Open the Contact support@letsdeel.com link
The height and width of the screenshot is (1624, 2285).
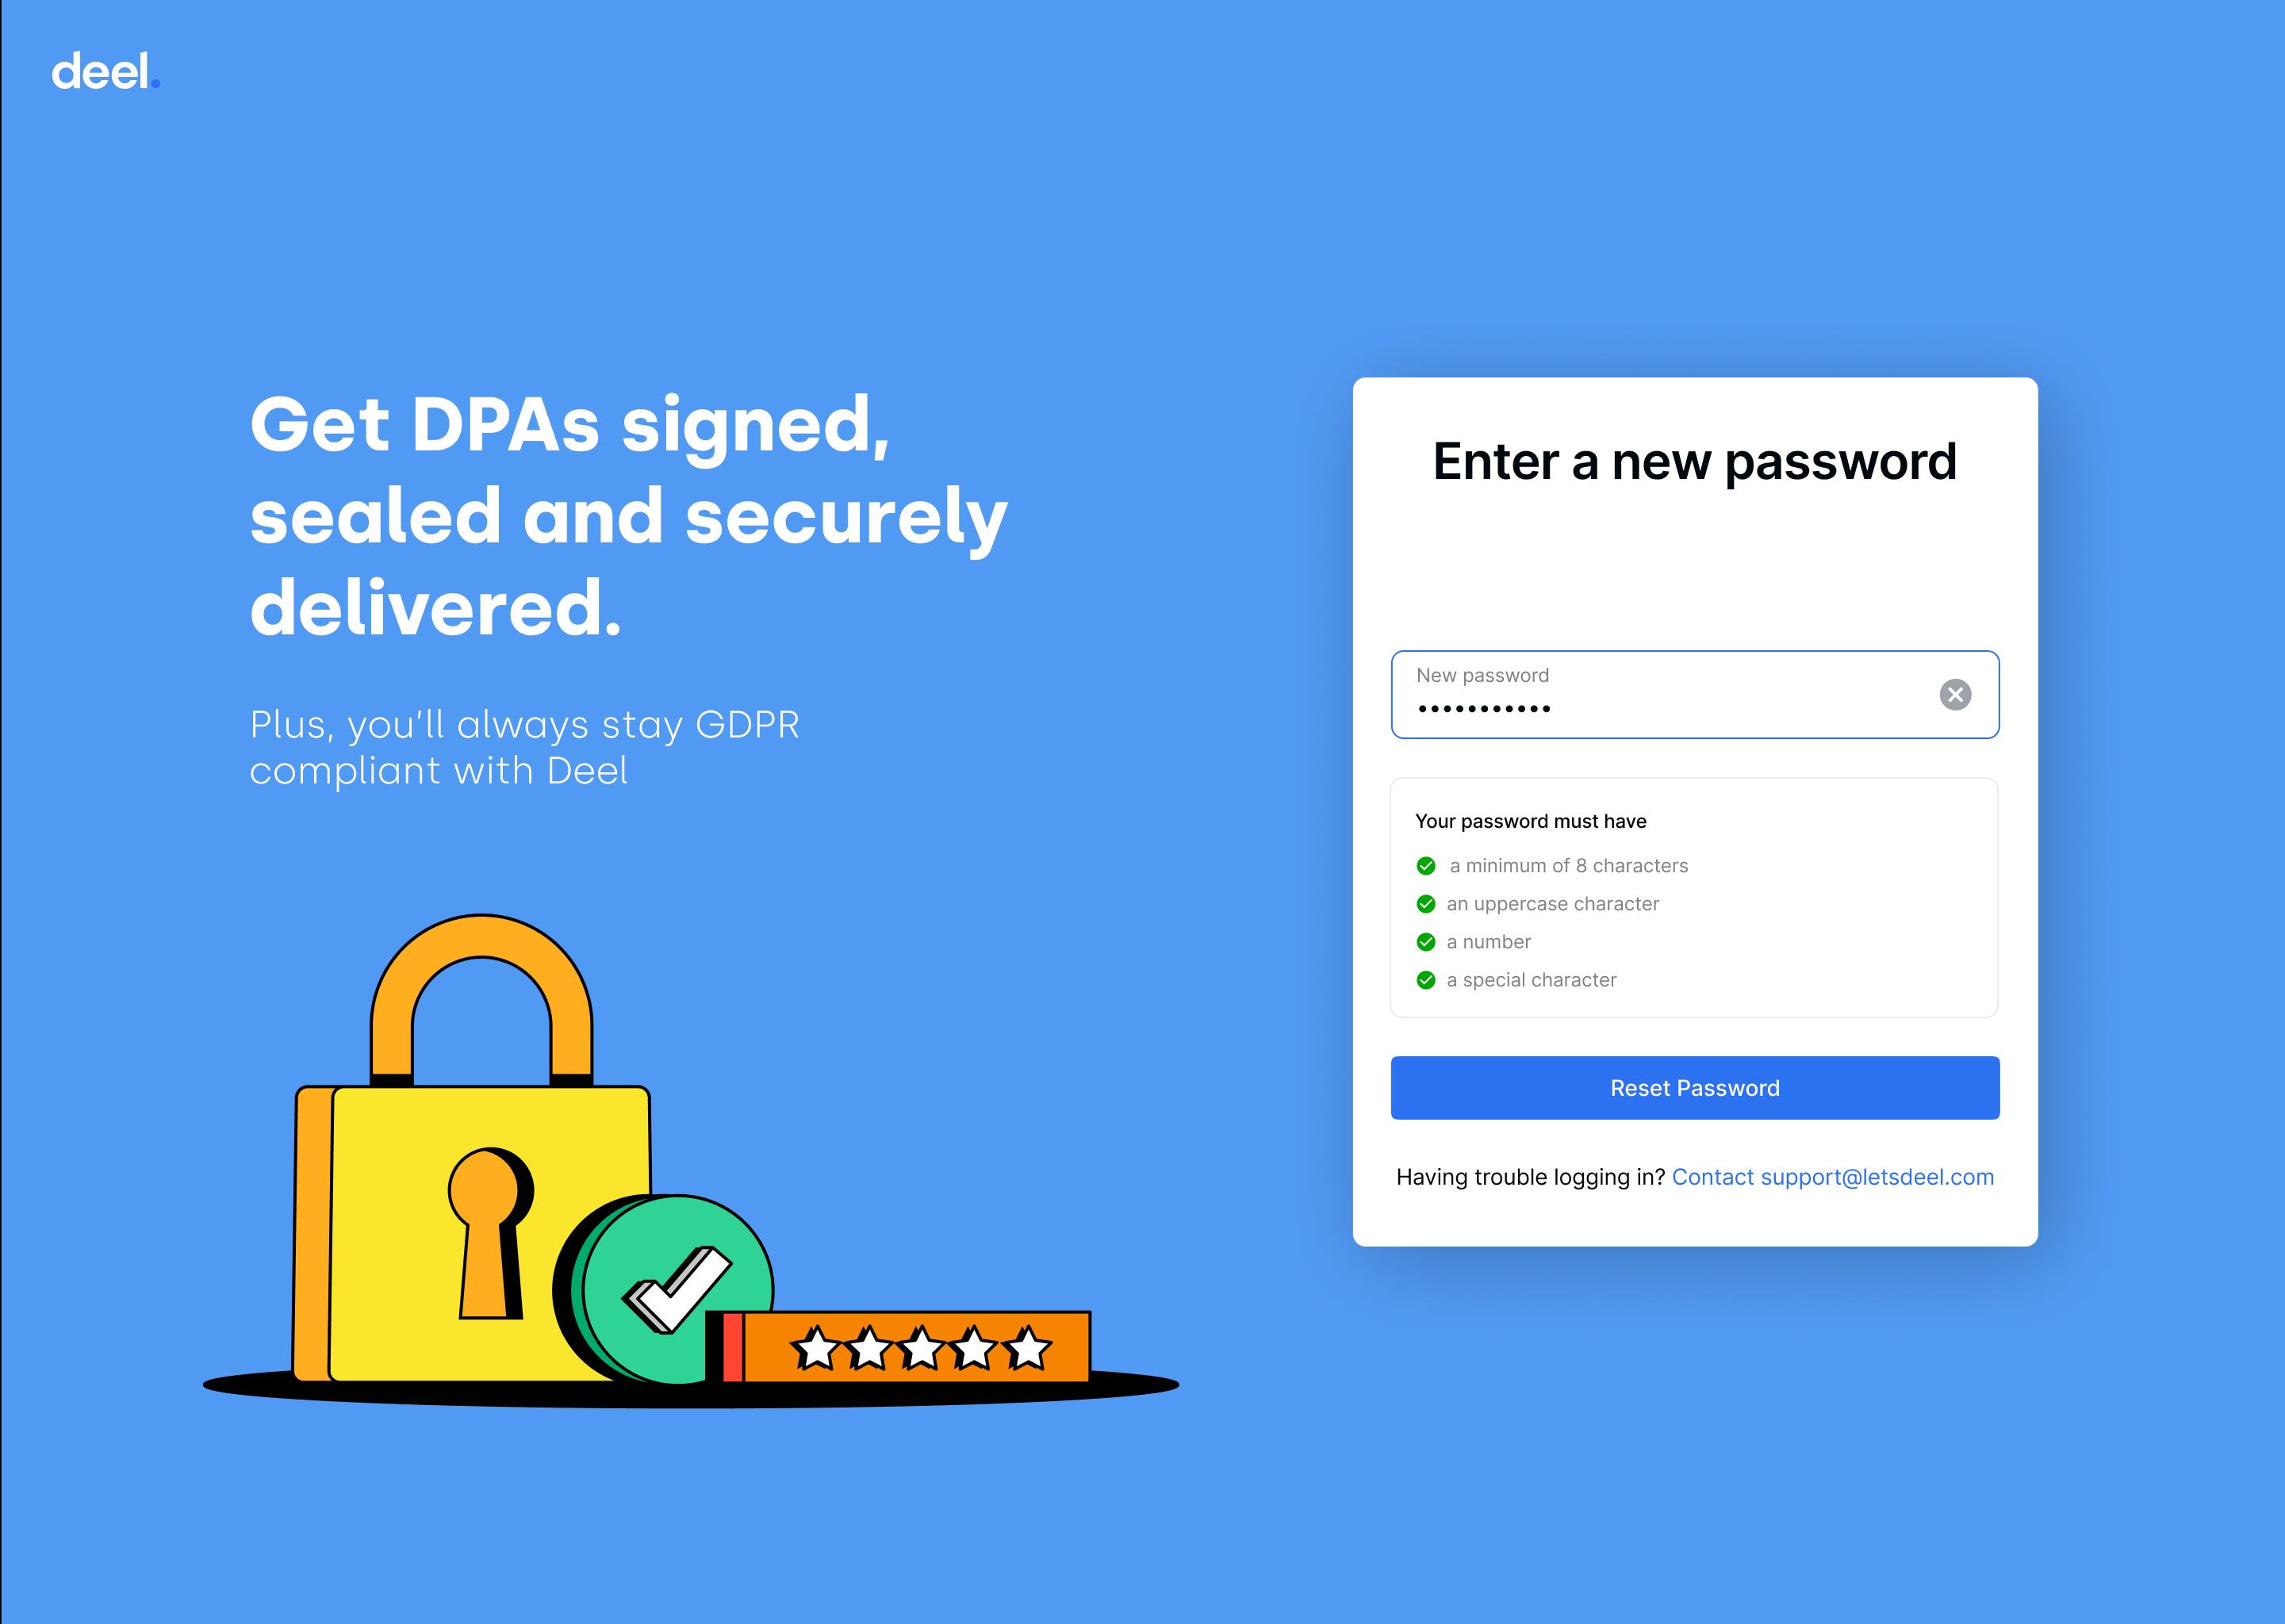click(x=1833, y=1177)
